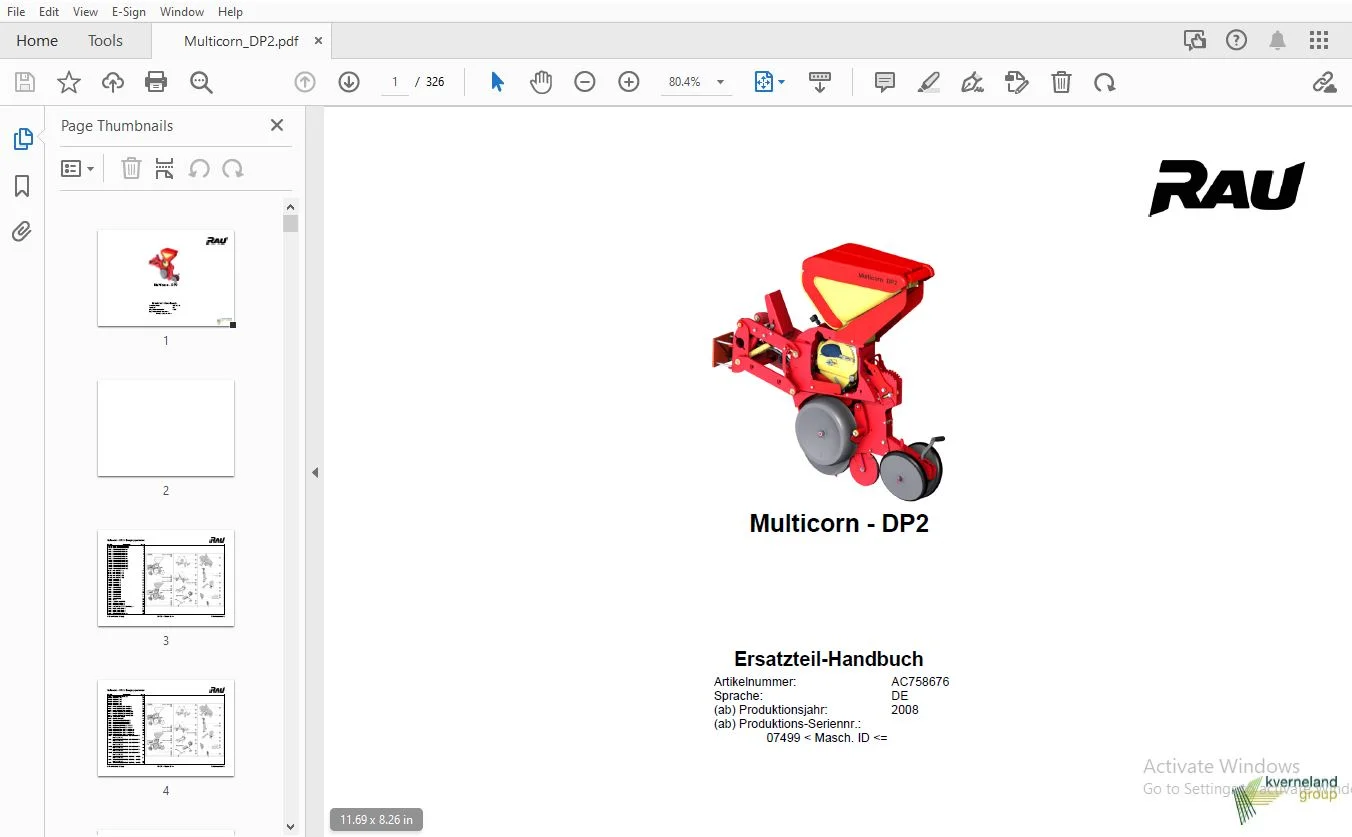Click the 11.69 x 8.26 in page size label
The width and height of the screenshot is (1352, 837).
(377, 820)
